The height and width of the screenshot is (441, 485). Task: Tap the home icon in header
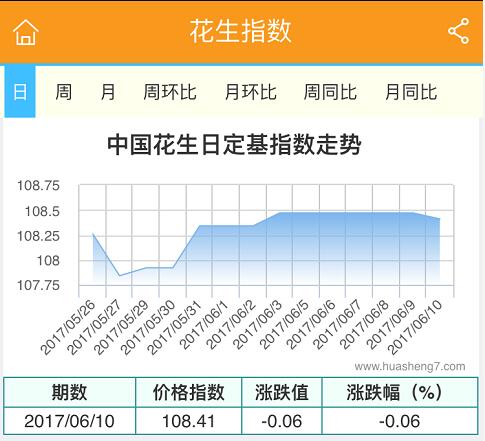[26, 32]
